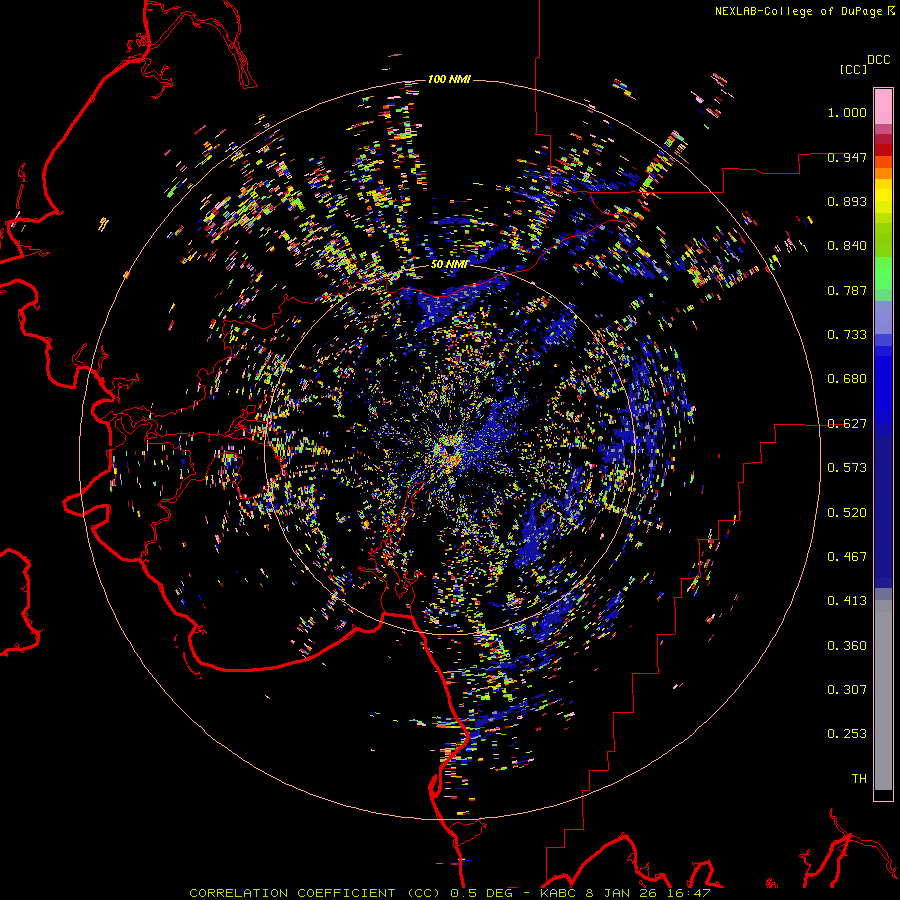Select the 0.840 scale value

point(847,246)
